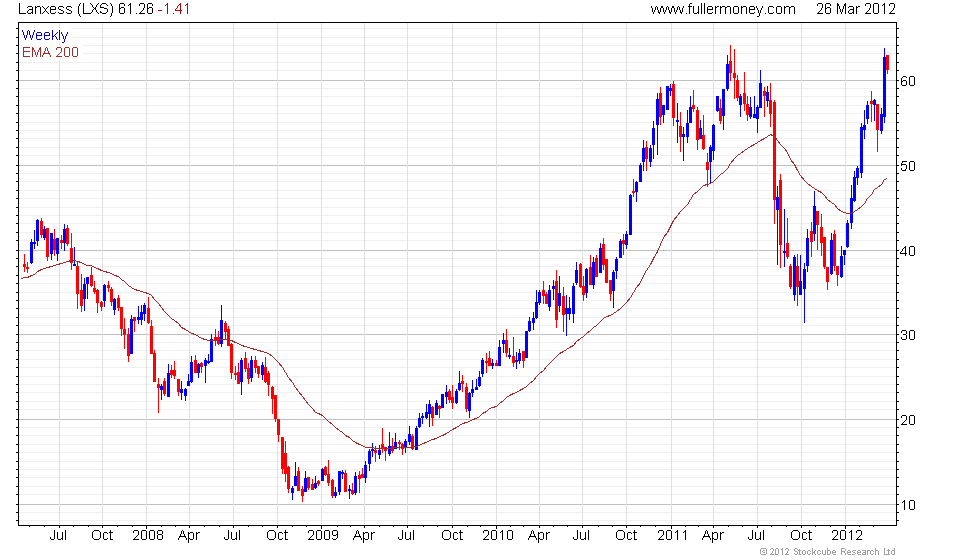
Task: Click the 2009 year axis label
Action: pos(322,536)
